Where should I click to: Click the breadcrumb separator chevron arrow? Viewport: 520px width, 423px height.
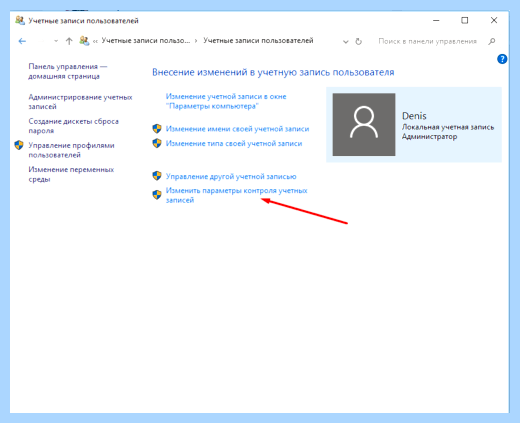(x=196, y=41)
